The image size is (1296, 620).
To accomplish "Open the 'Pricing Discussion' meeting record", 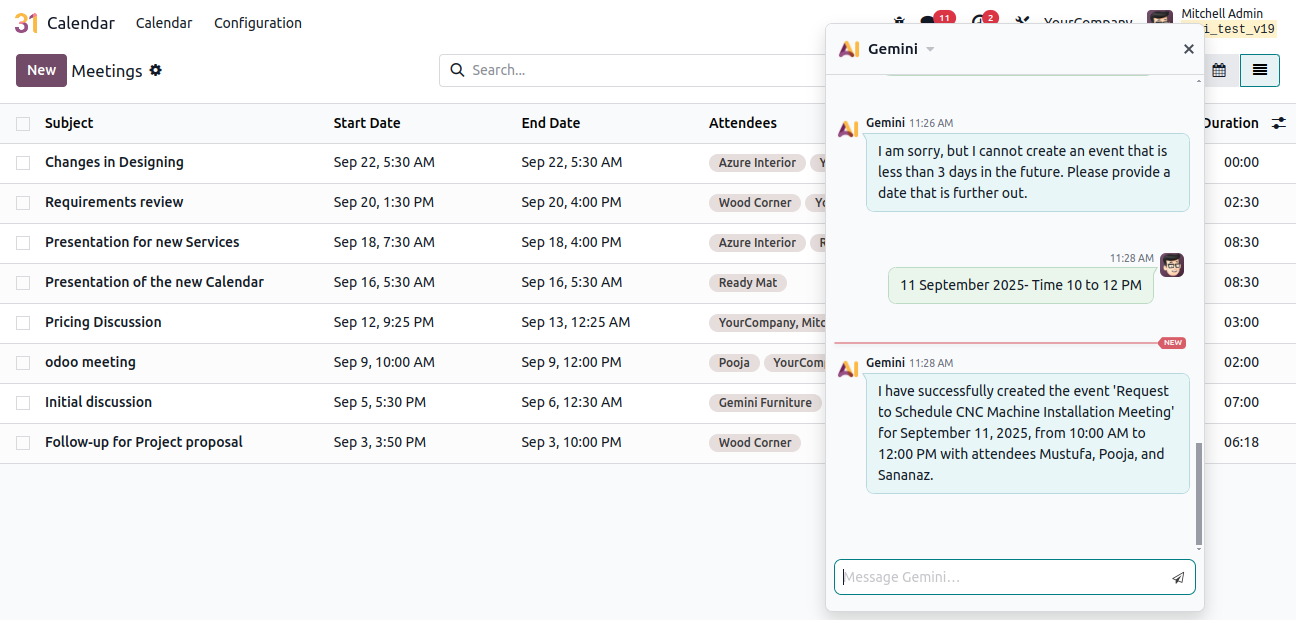I will tap(103, 322).
